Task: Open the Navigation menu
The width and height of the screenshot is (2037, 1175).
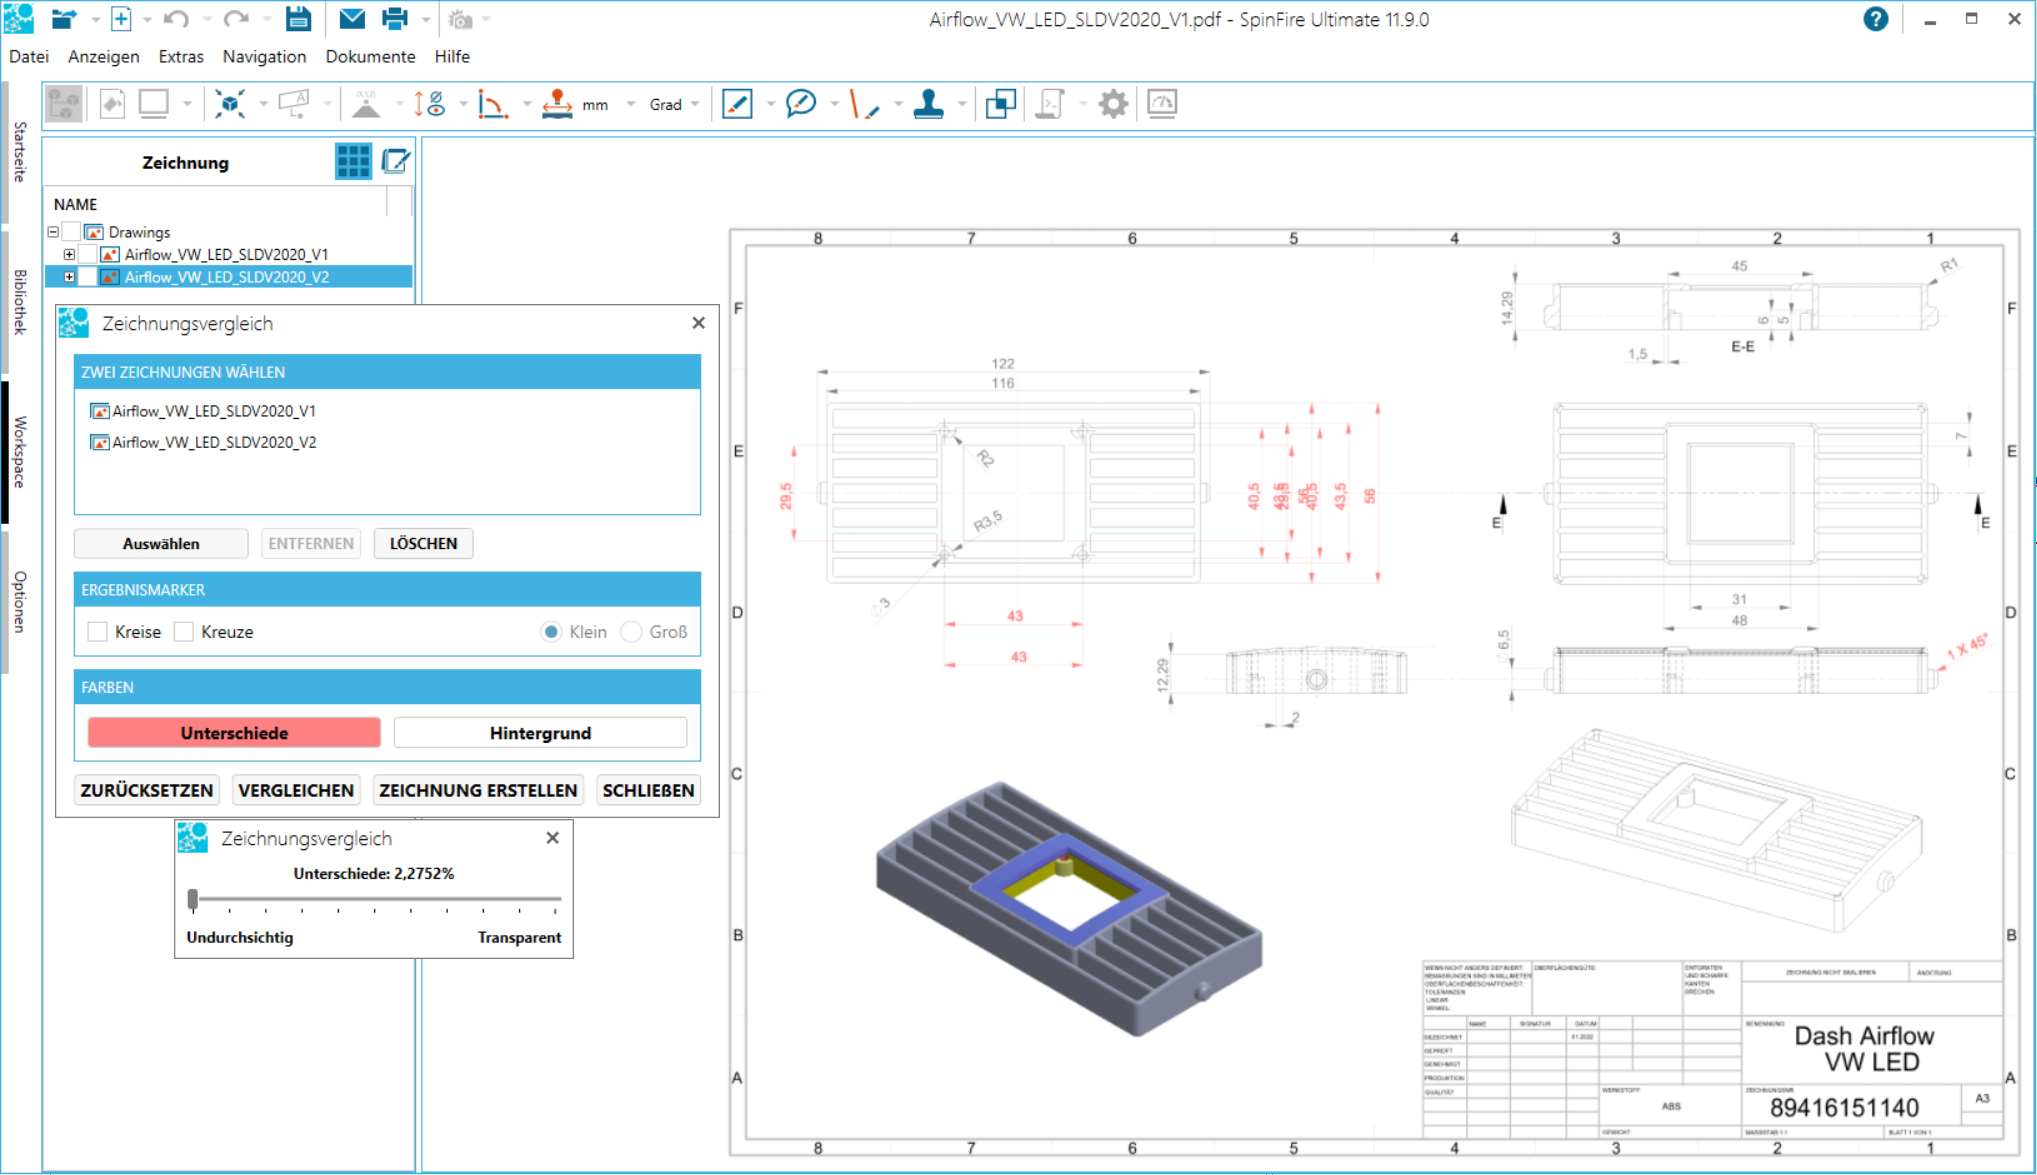Action: pyautogui.click(x=264, y=57)
